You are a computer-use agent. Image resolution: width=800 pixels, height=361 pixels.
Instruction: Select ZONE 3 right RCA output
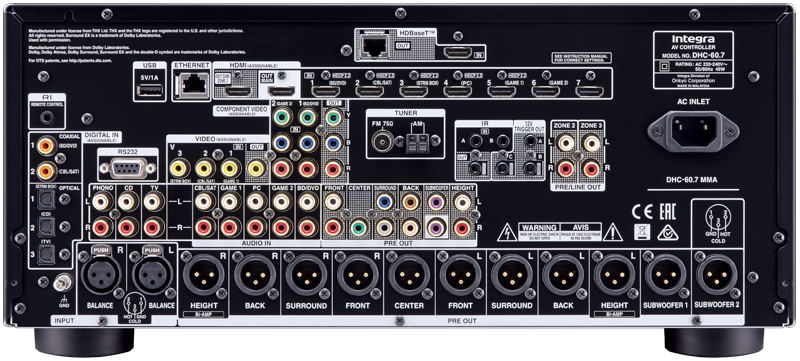[x=591, y=168]
